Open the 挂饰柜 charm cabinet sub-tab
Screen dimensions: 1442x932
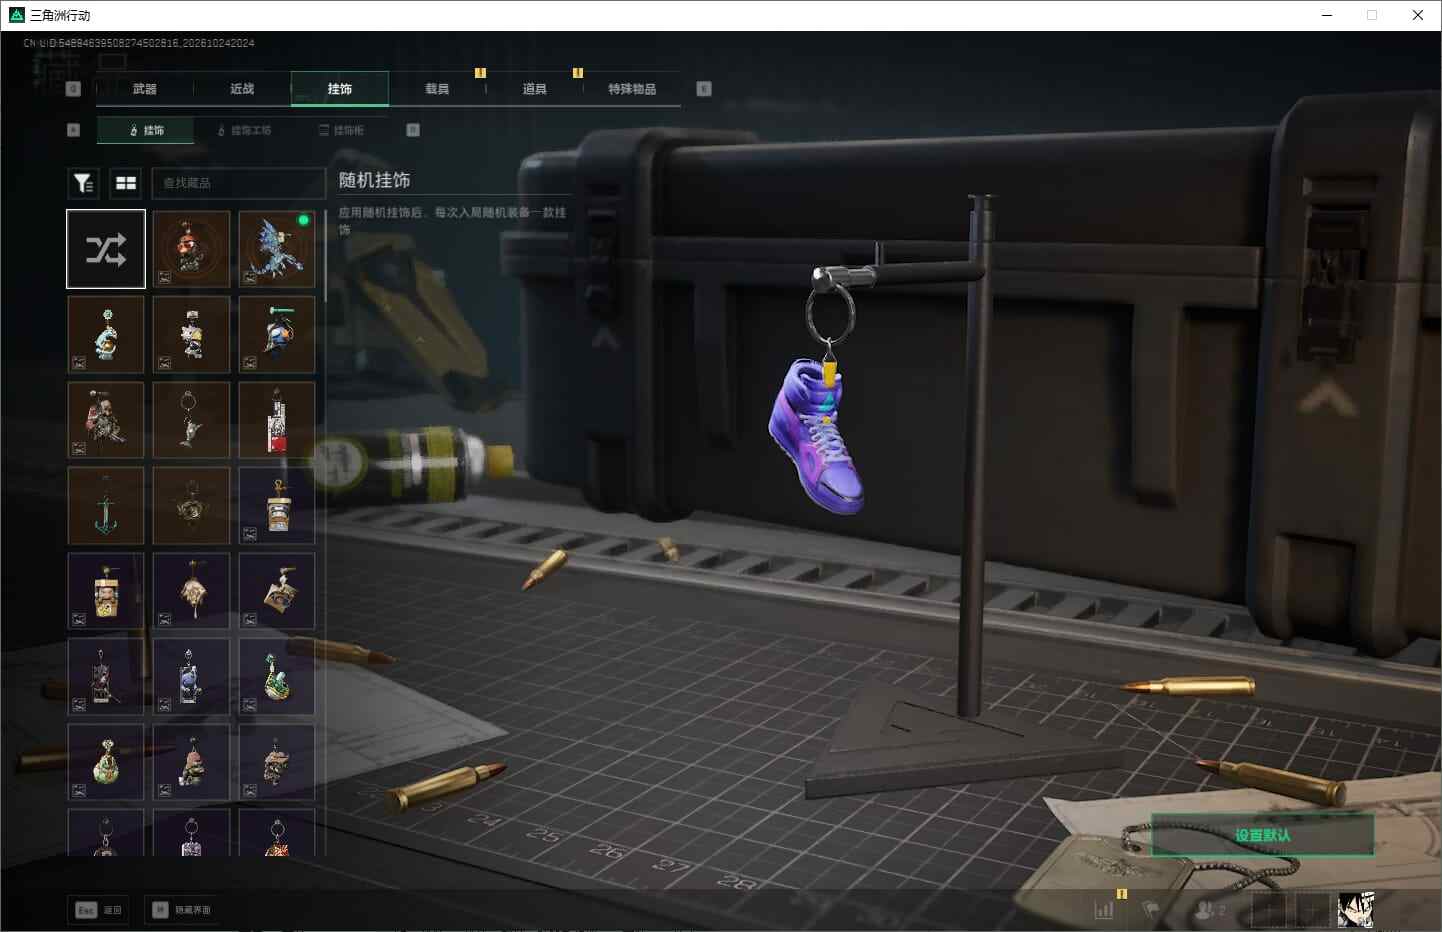pyautogui.click(x=342, y=130)
